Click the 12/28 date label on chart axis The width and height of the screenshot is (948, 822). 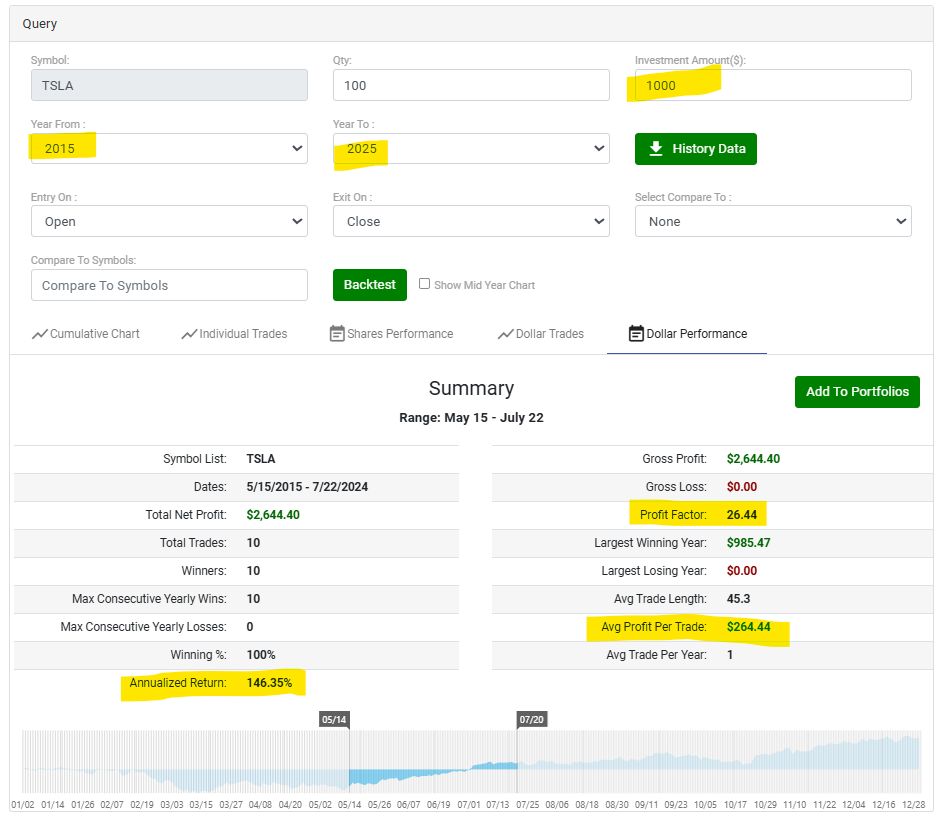pos(913,805)
